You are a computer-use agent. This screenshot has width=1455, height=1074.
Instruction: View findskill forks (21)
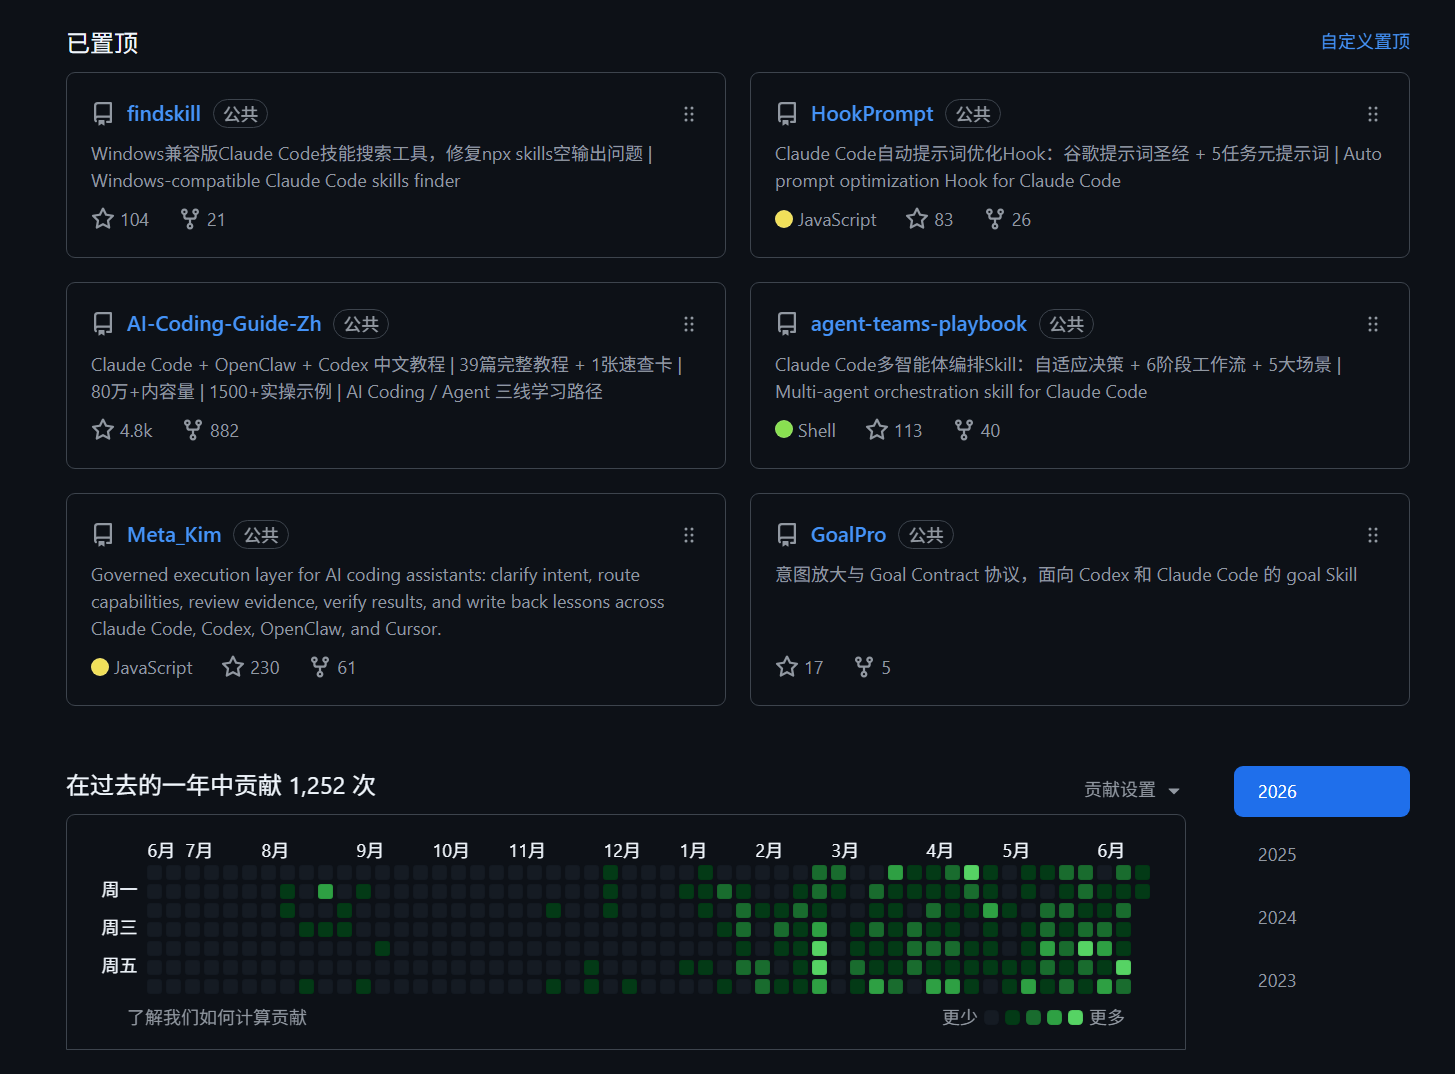point(203,219)
